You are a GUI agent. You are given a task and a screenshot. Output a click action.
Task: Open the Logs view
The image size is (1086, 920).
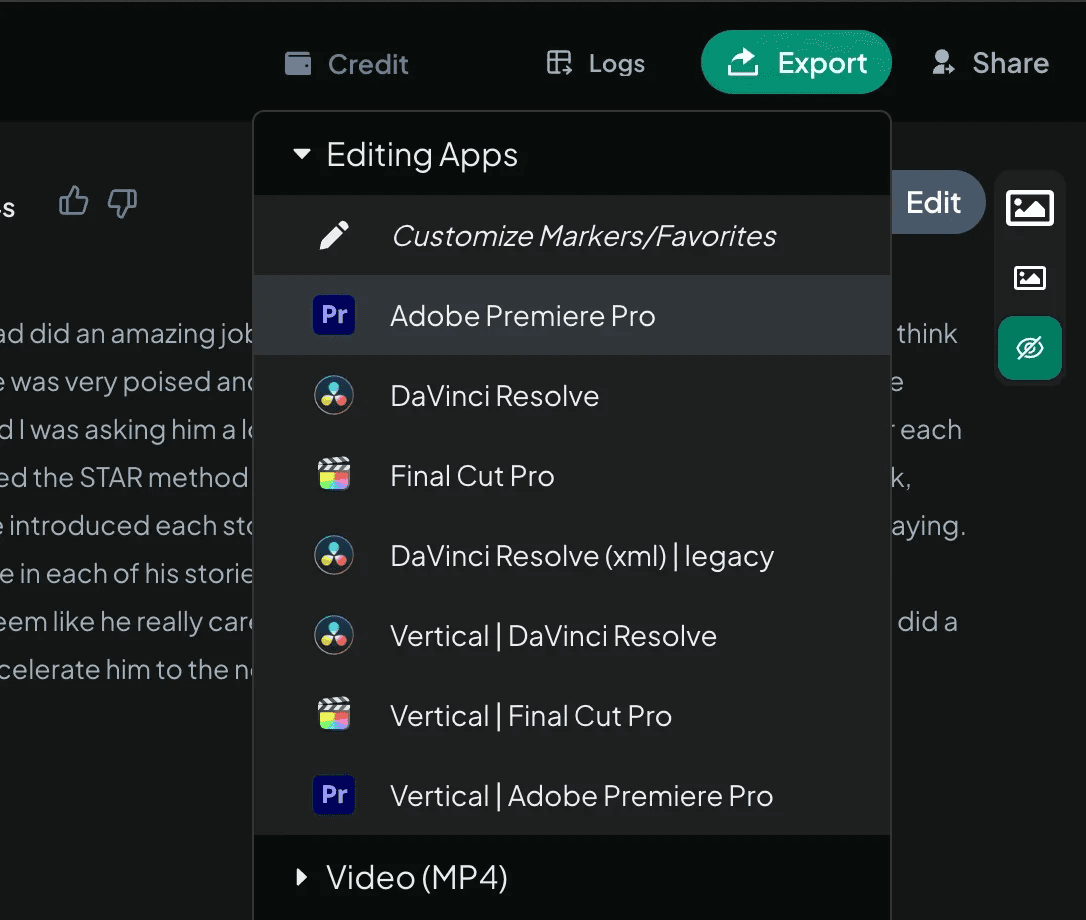[x=596, y=64]
